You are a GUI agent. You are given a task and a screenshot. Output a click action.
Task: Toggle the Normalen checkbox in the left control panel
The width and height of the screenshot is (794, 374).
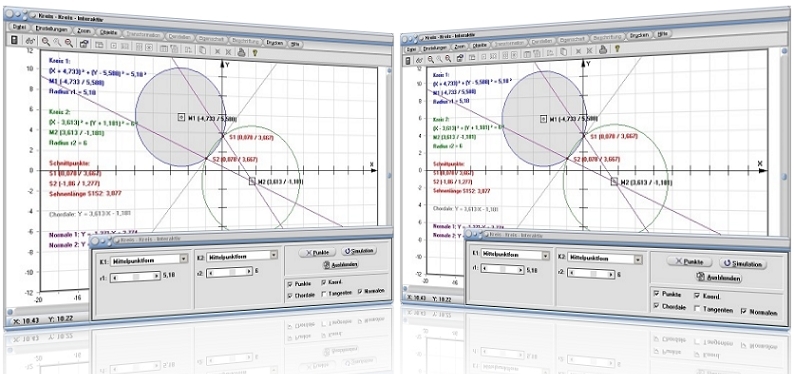pos(360,291)
